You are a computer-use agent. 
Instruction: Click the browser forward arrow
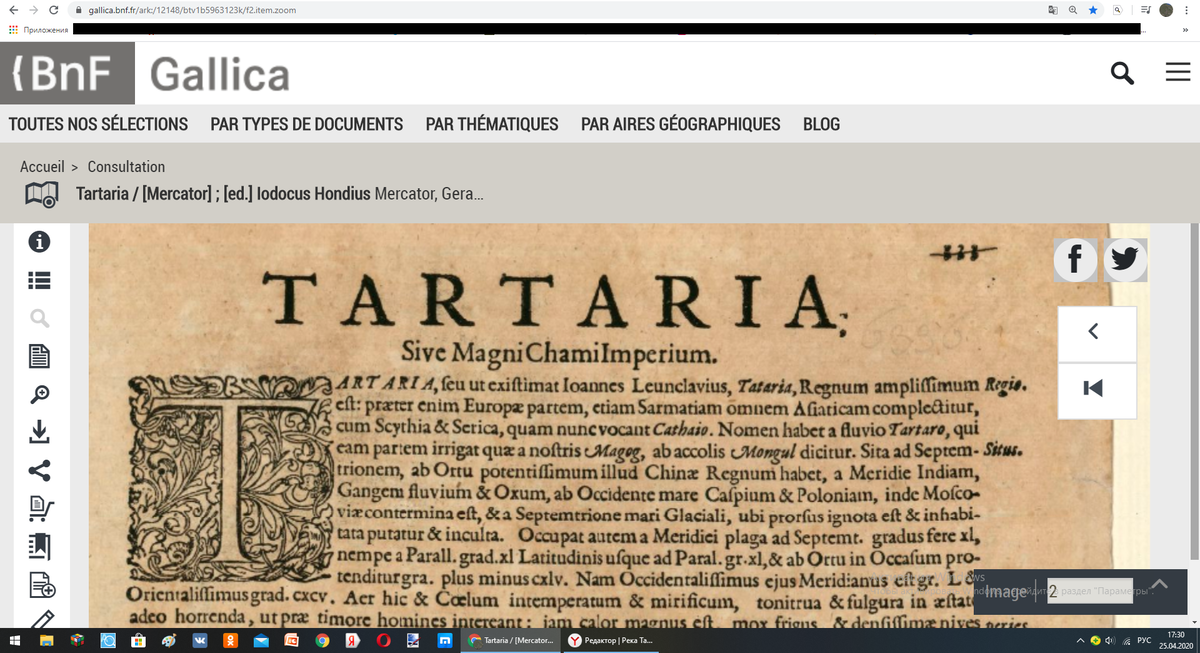tap(36, 9)
